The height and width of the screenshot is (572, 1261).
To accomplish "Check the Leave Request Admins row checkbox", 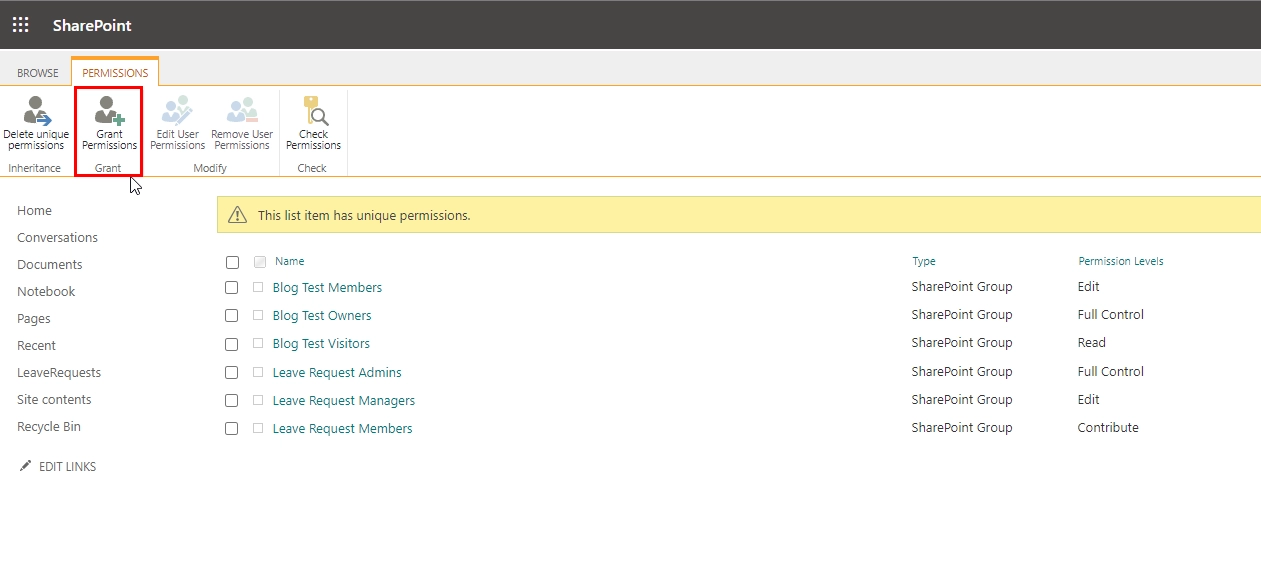I will click(232, 373).
